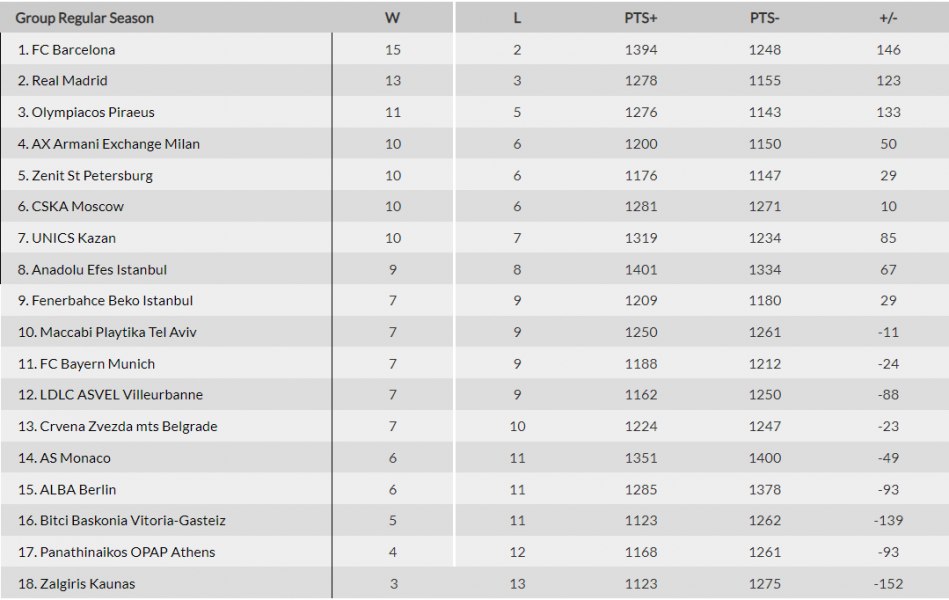Open FC Bayern Munich team entry

click(x=97, y=364)
